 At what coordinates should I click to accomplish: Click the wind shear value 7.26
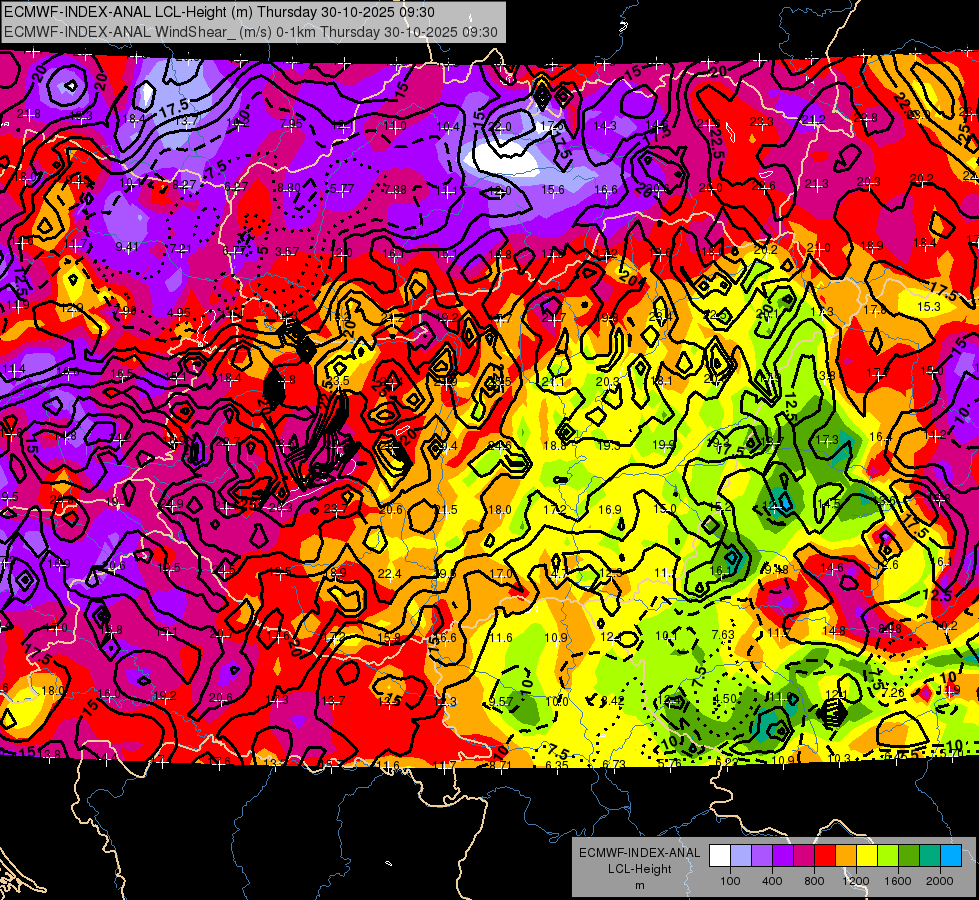[x=893, y=693]
